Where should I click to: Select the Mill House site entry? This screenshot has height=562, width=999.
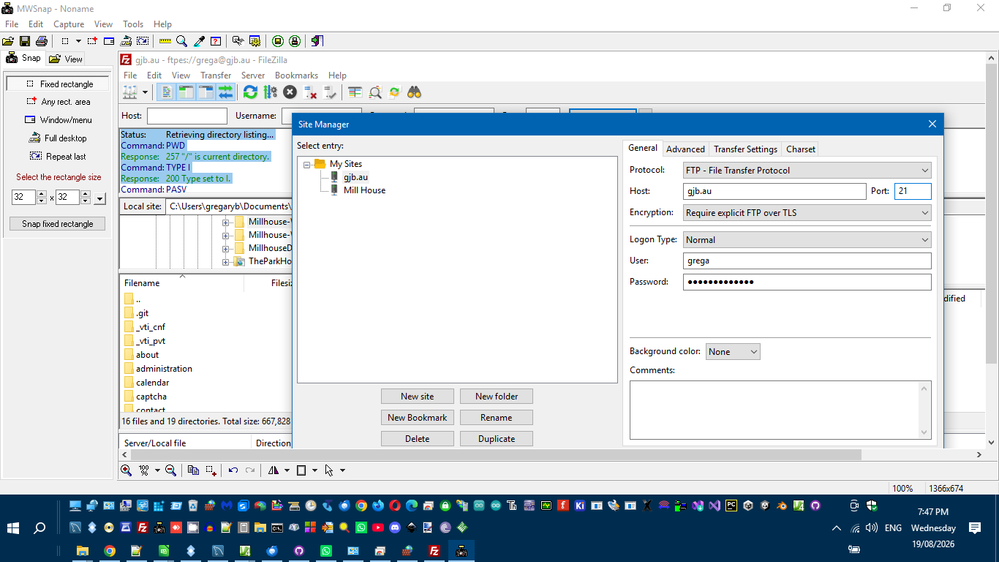click(364, 191)
